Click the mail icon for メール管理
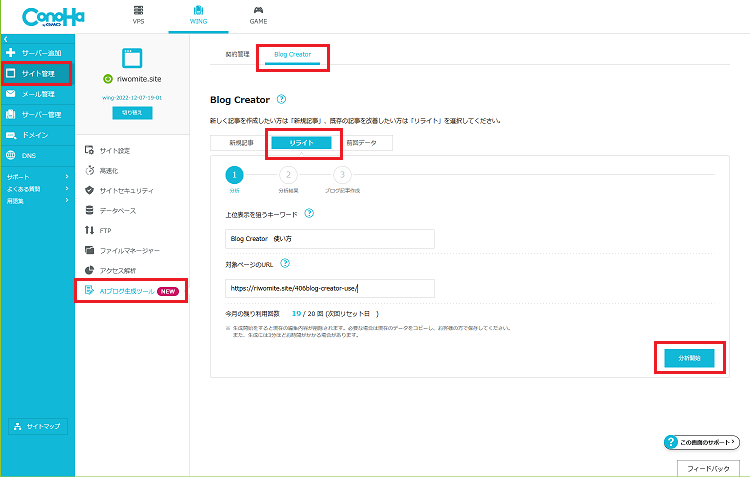The height and width of the screenshot is (477, 750). [x=11, y=94]
